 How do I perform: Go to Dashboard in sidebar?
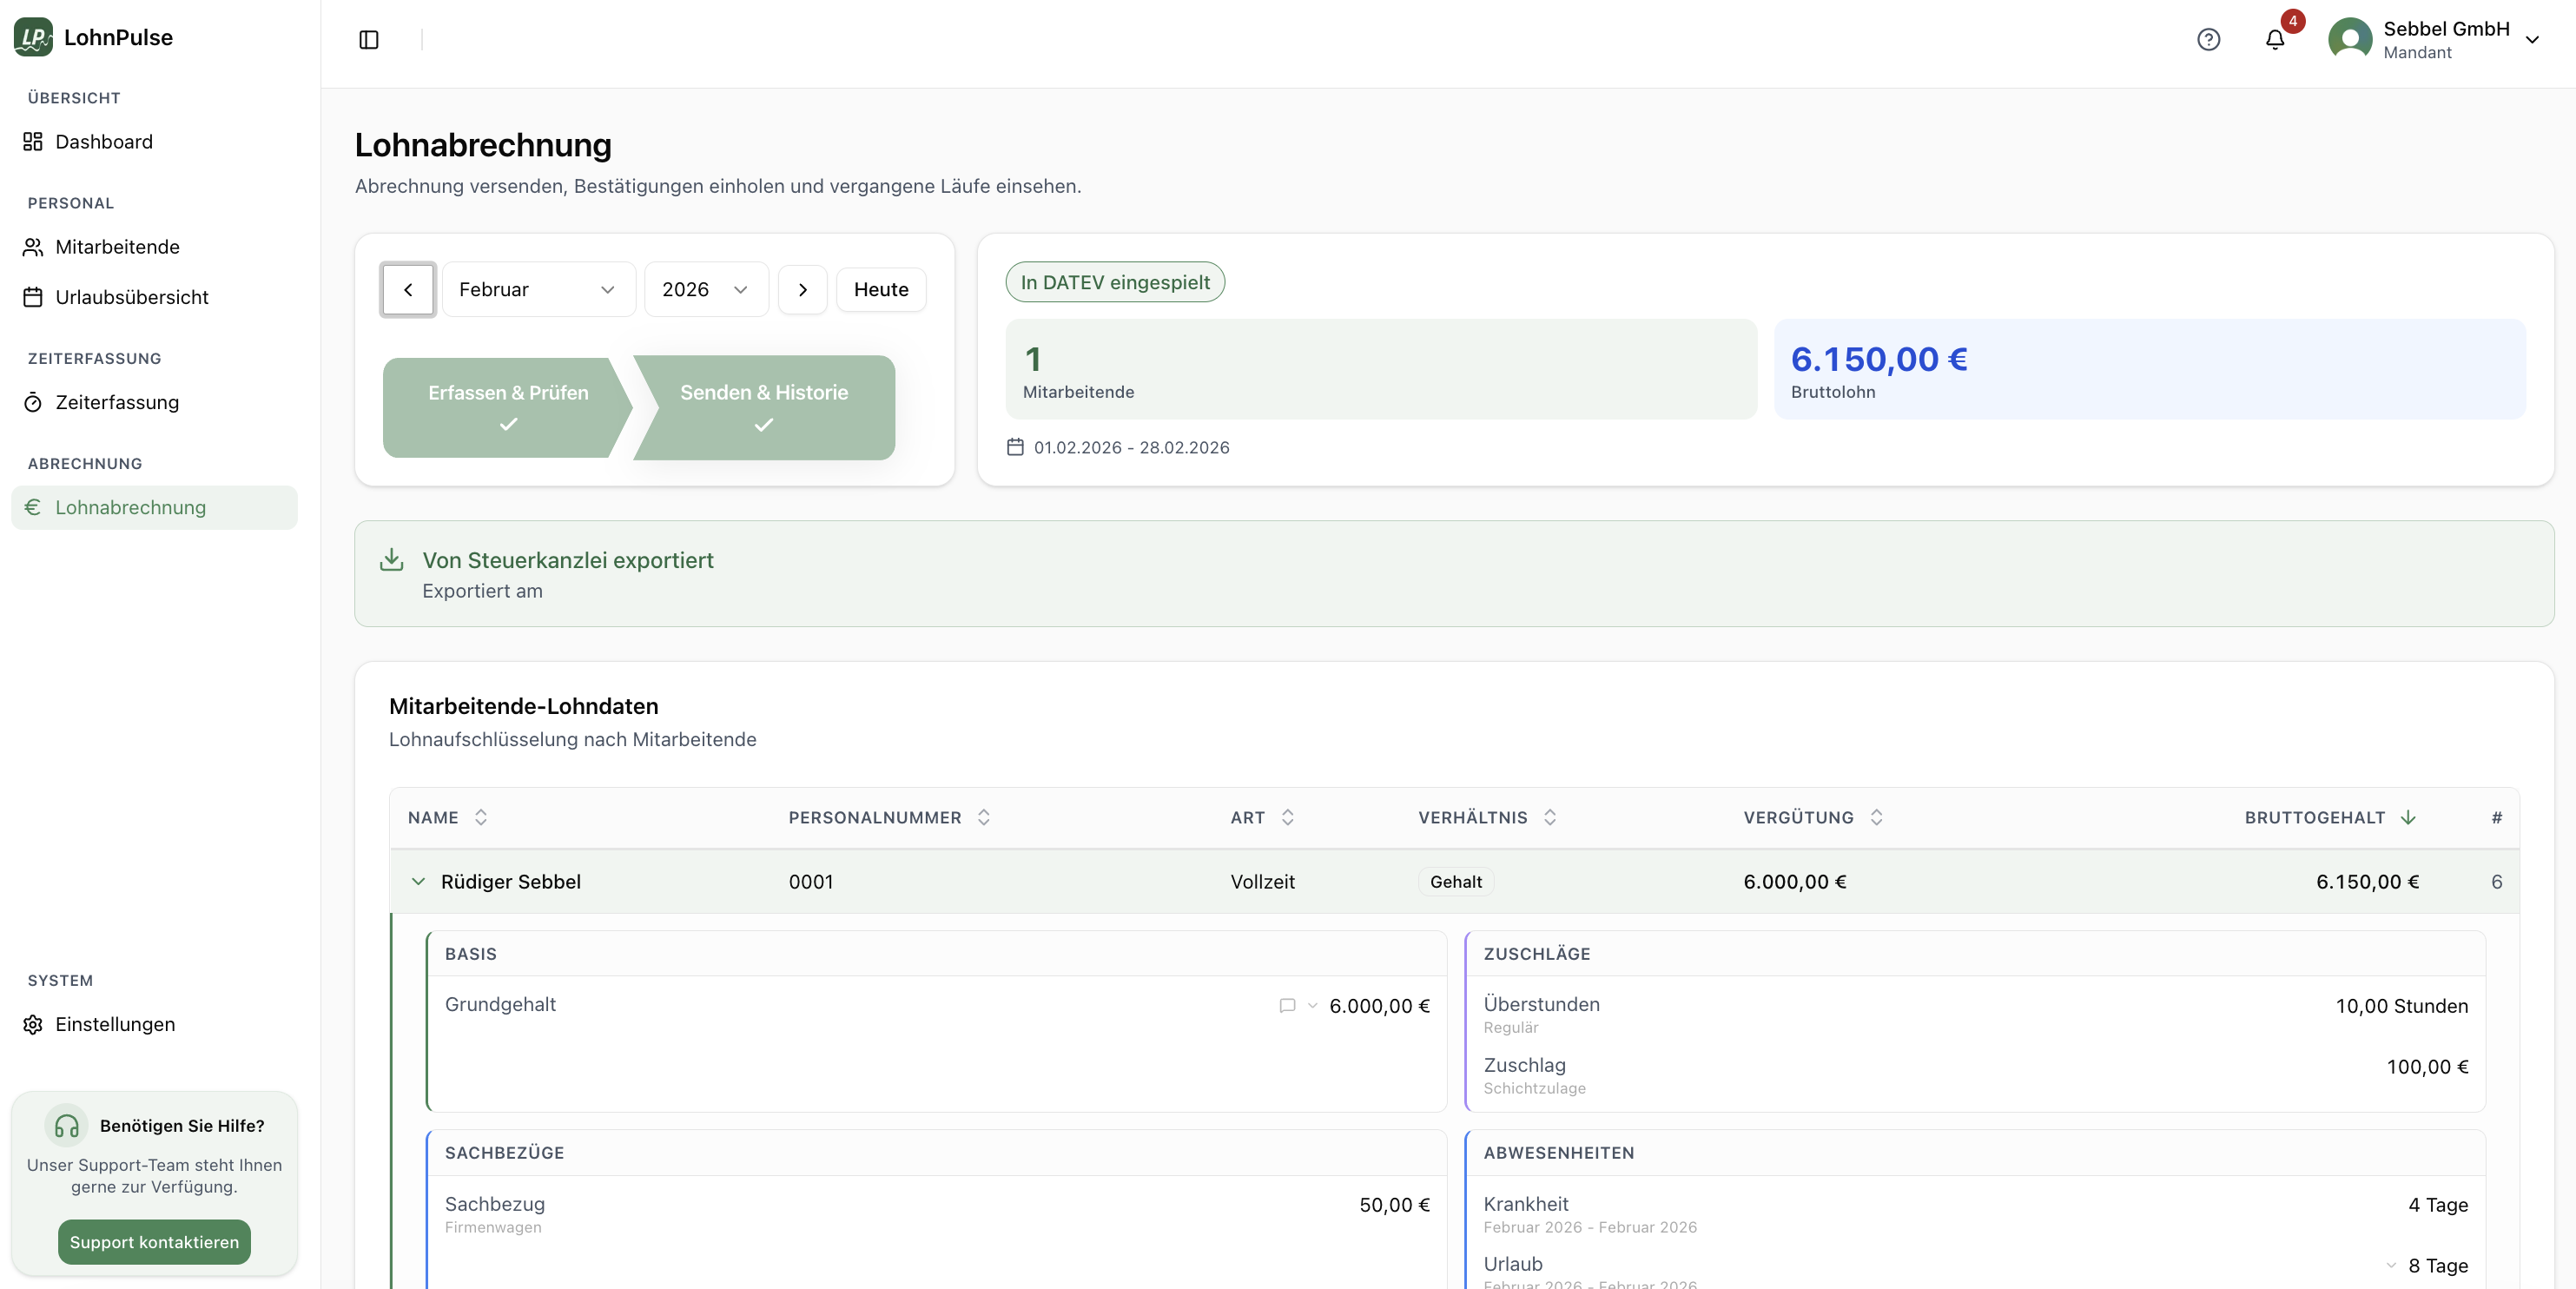pyautogui.click(x=154, y=142)
